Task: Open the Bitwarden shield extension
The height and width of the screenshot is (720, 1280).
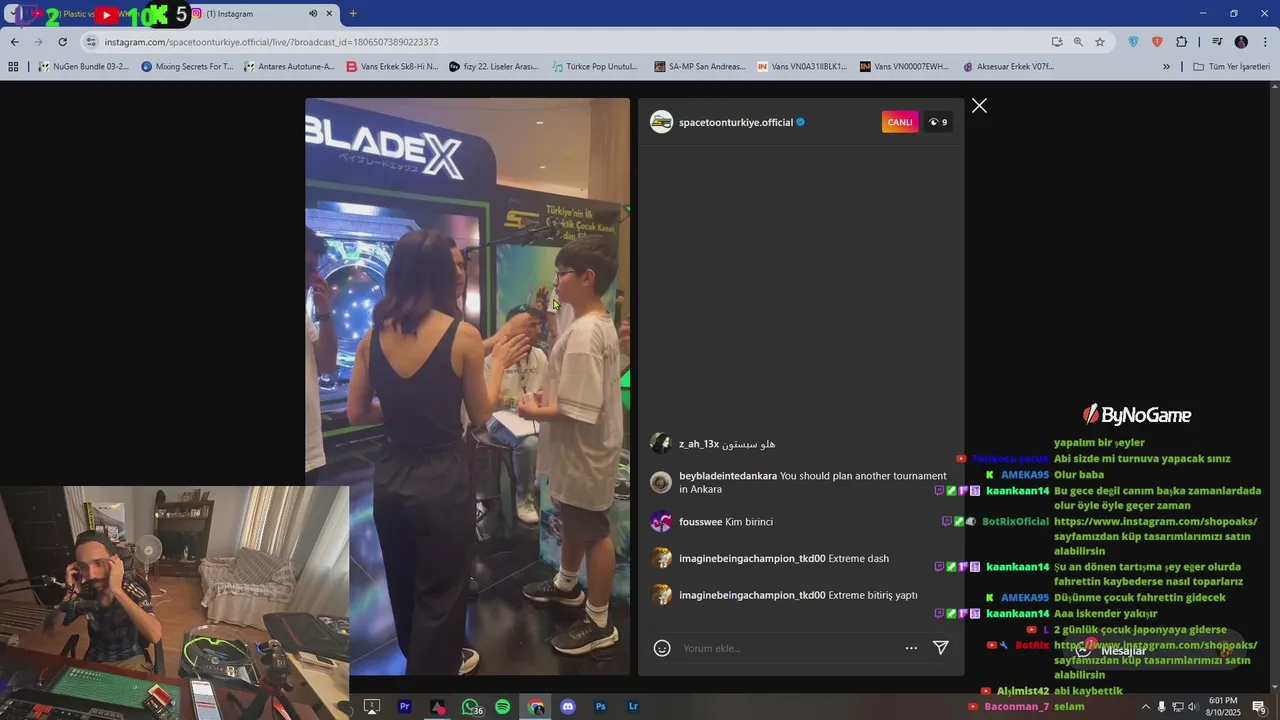Action: click(1133, 42)
